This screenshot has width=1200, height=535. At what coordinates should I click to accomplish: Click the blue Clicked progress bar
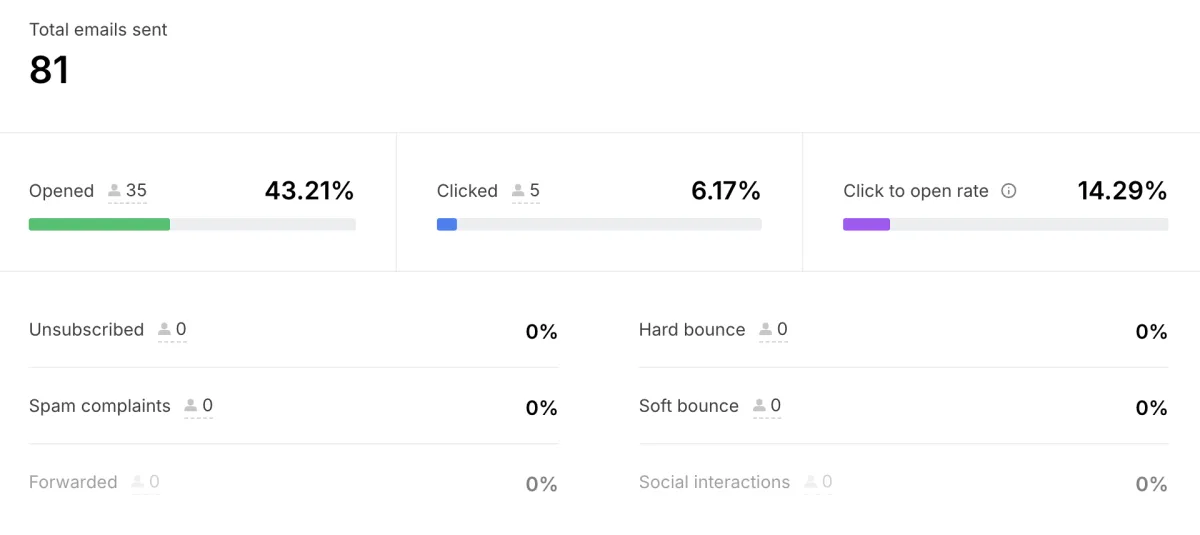click(x=447, y=224)
